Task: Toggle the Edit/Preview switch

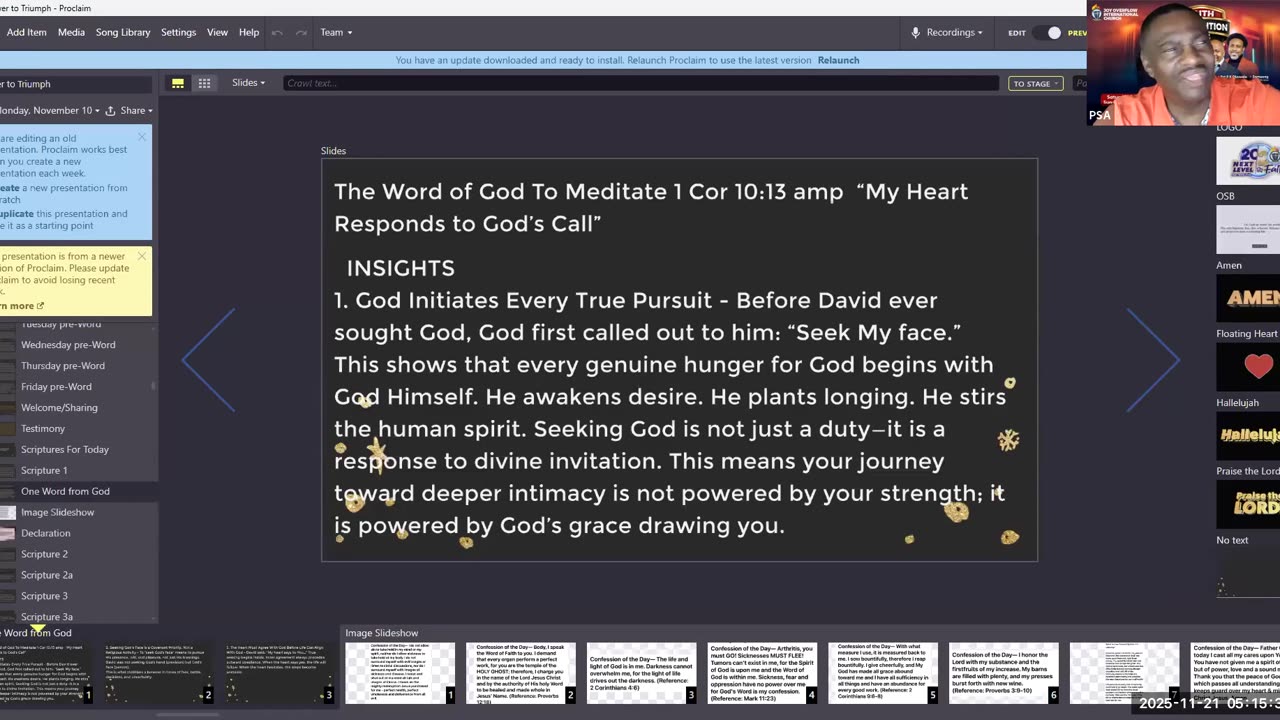Action: coord(1048,33)
